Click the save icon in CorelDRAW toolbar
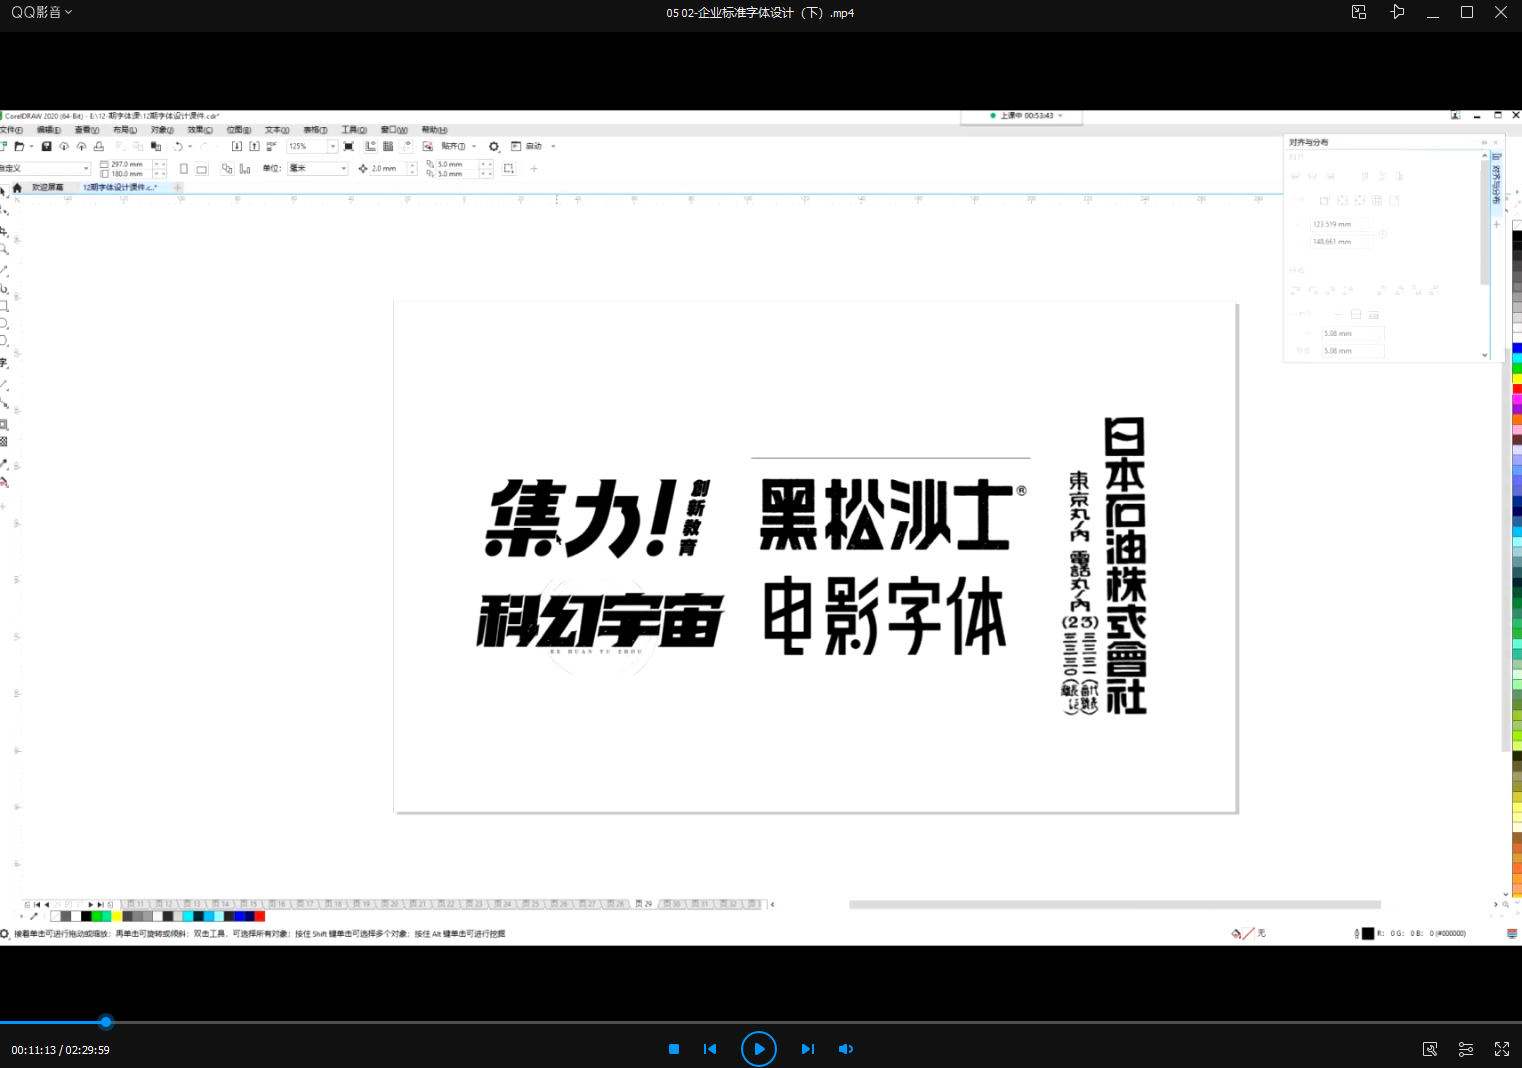Viewport: 1522px width, 1068px height. 46,147
